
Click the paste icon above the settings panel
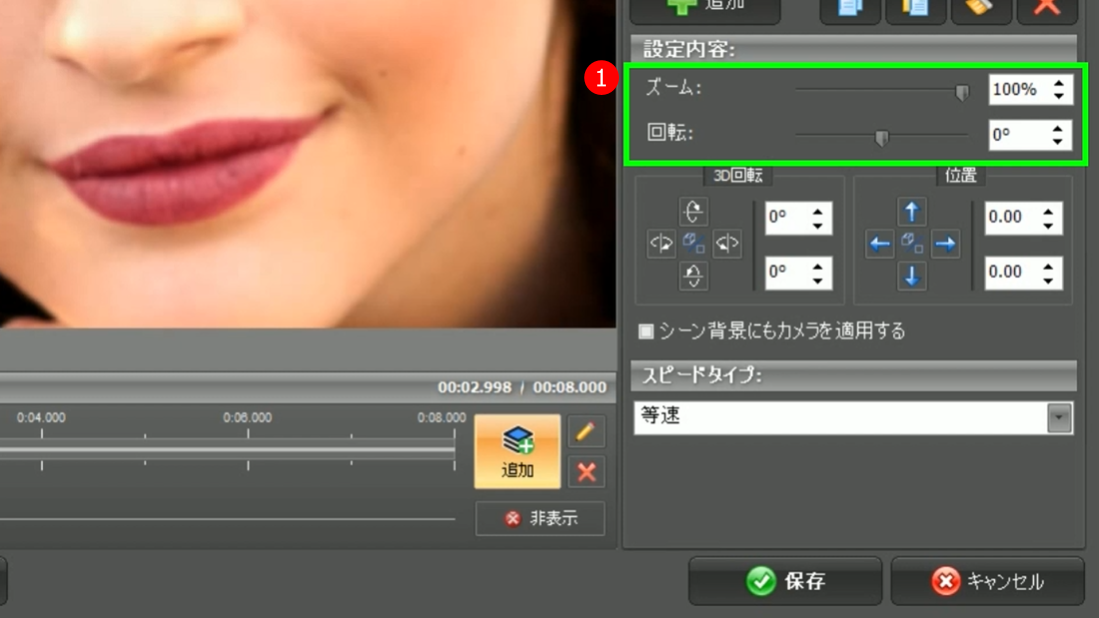(x=915, y=8)
